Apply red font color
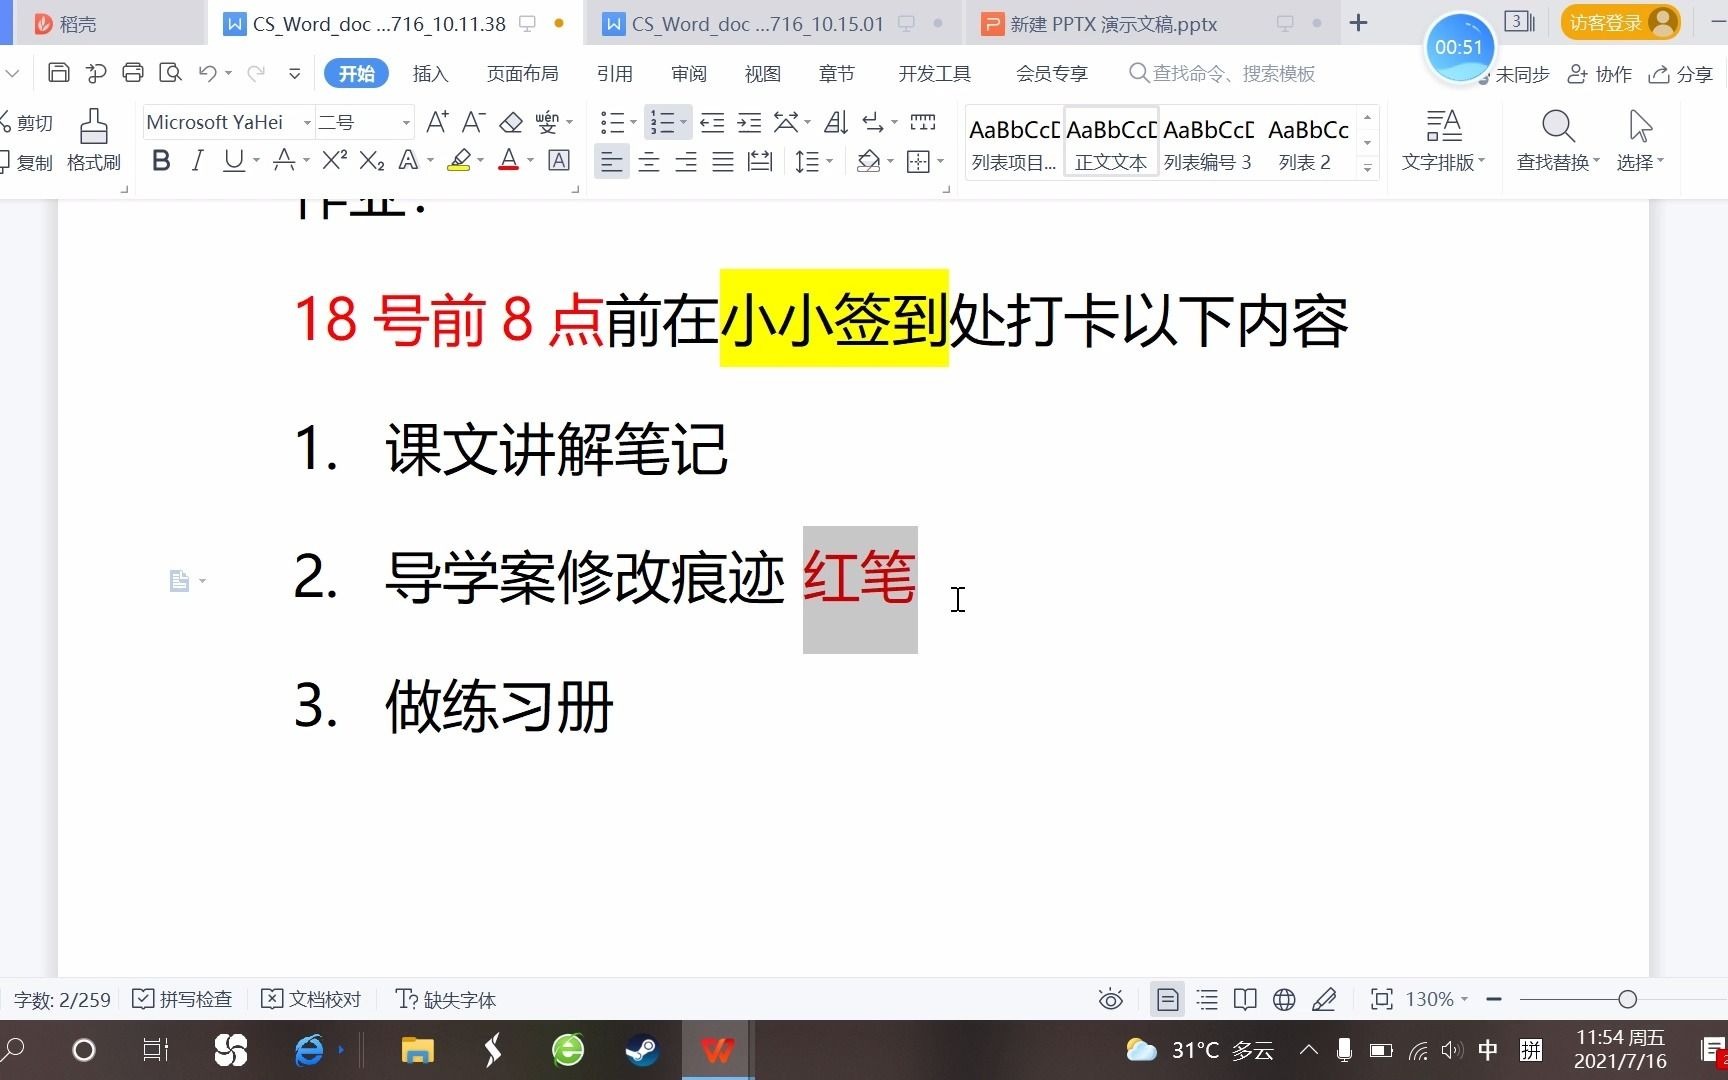 (x=509, y=160)
